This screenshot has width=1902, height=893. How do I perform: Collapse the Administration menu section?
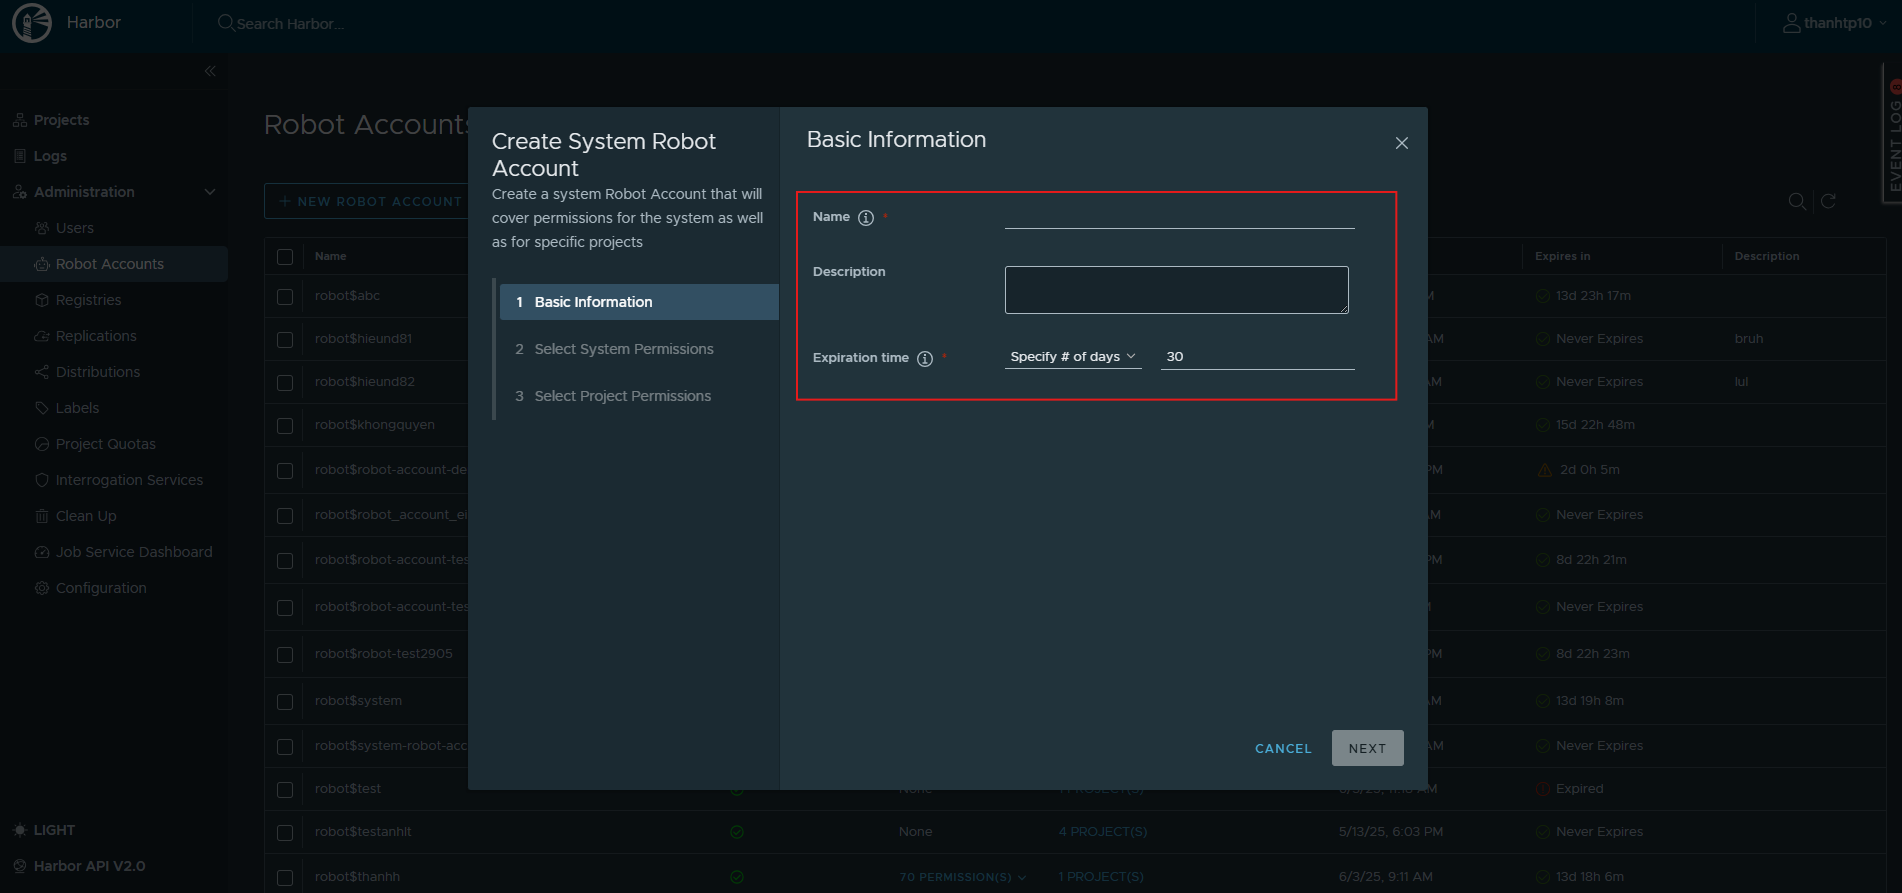pos(209,192)
